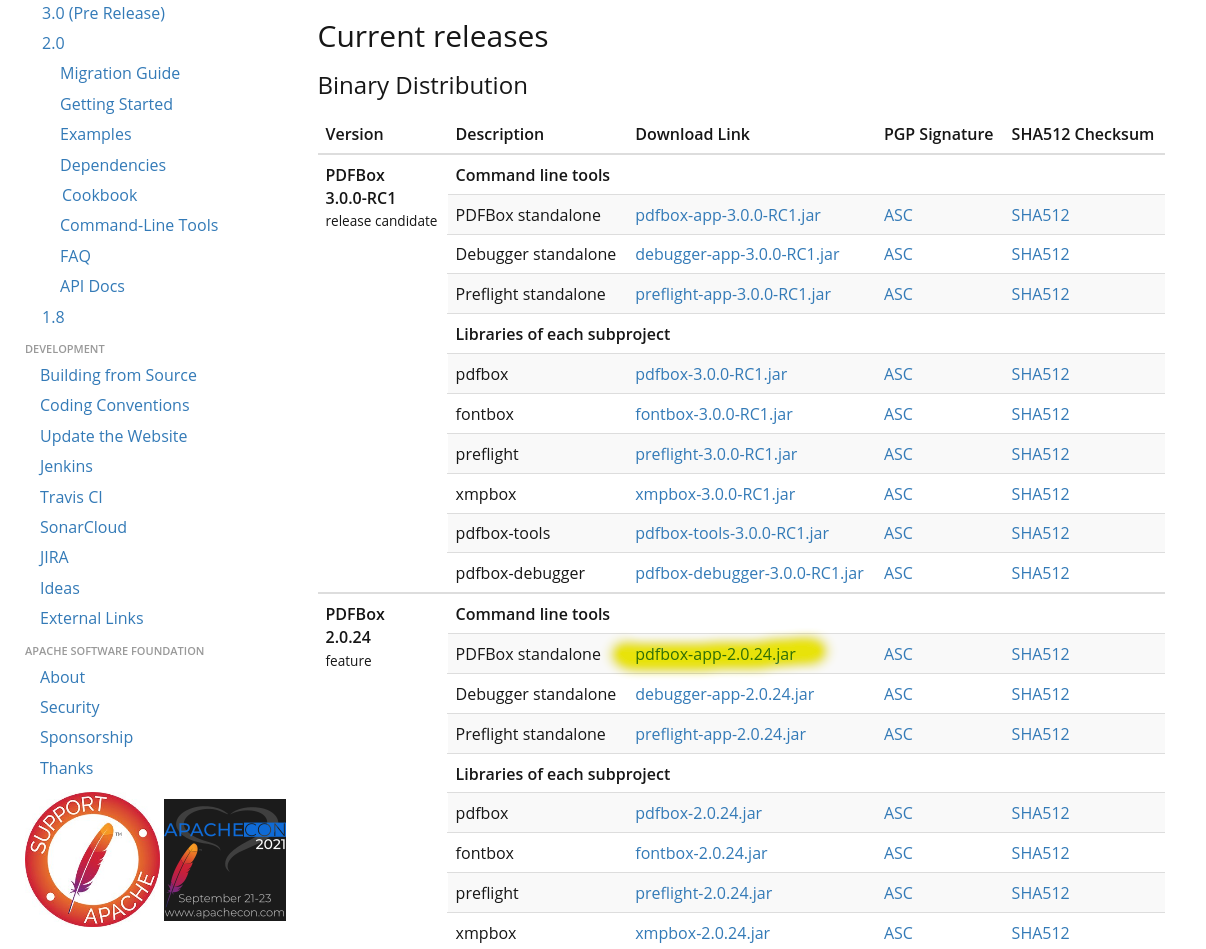Download pdfbox-tools-3.0.0-RC1.jar

pyautogui.click(x=732, y=533)
